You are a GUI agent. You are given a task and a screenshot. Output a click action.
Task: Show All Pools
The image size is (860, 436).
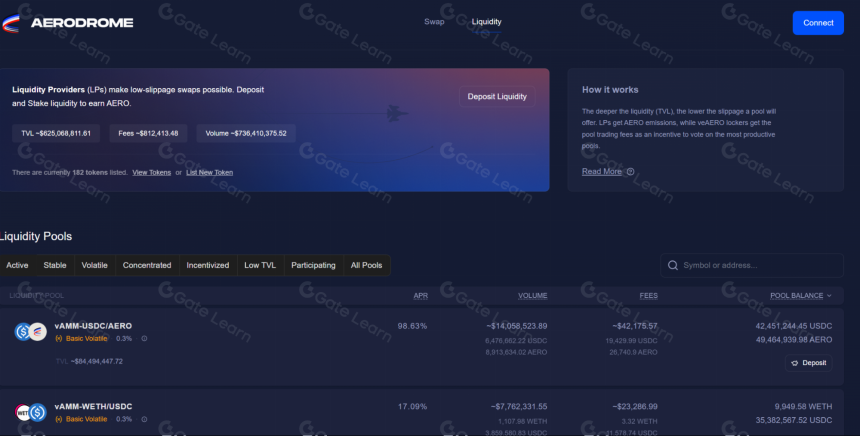pos(366,265)
